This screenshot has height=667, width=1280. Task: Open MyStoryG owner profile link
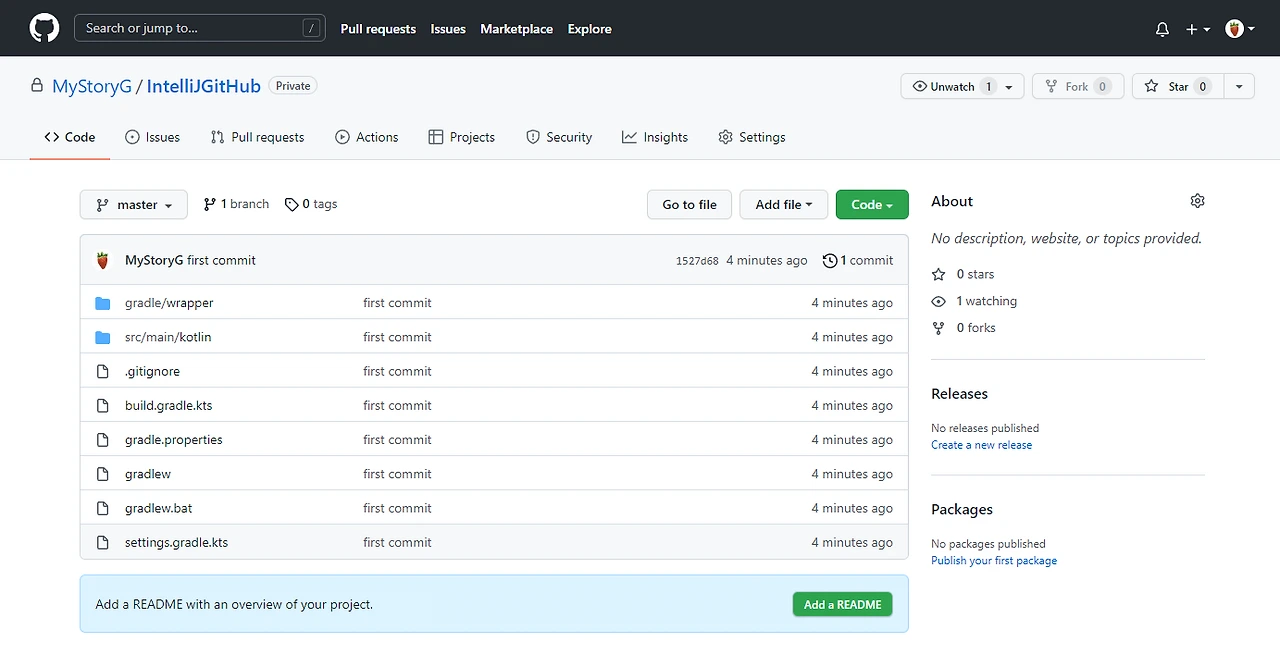[92, 86]
